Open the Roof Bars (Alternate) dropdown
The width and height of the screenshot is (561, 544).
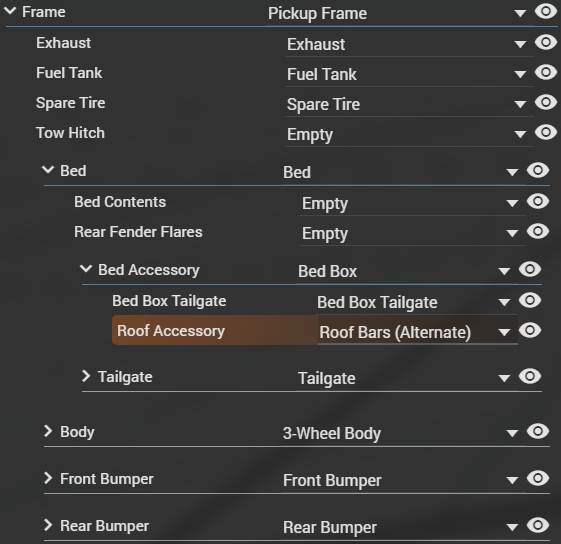[x=418, y=332]
